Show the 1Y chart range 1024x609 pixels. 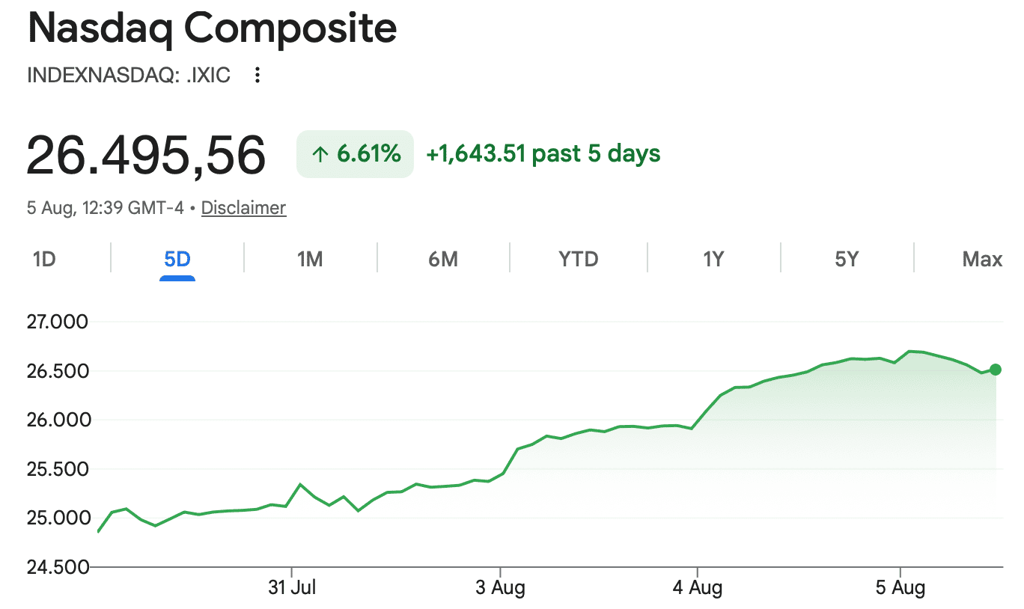[713, 259]
